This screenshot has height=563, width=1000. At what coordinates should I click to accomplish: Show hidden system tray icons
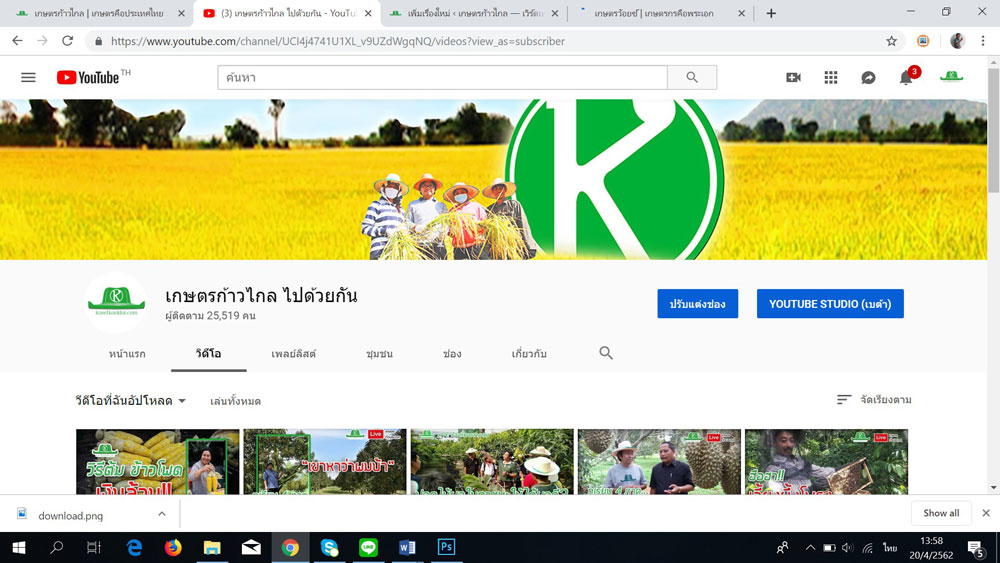pyautogui.click(x=810, y=548)
